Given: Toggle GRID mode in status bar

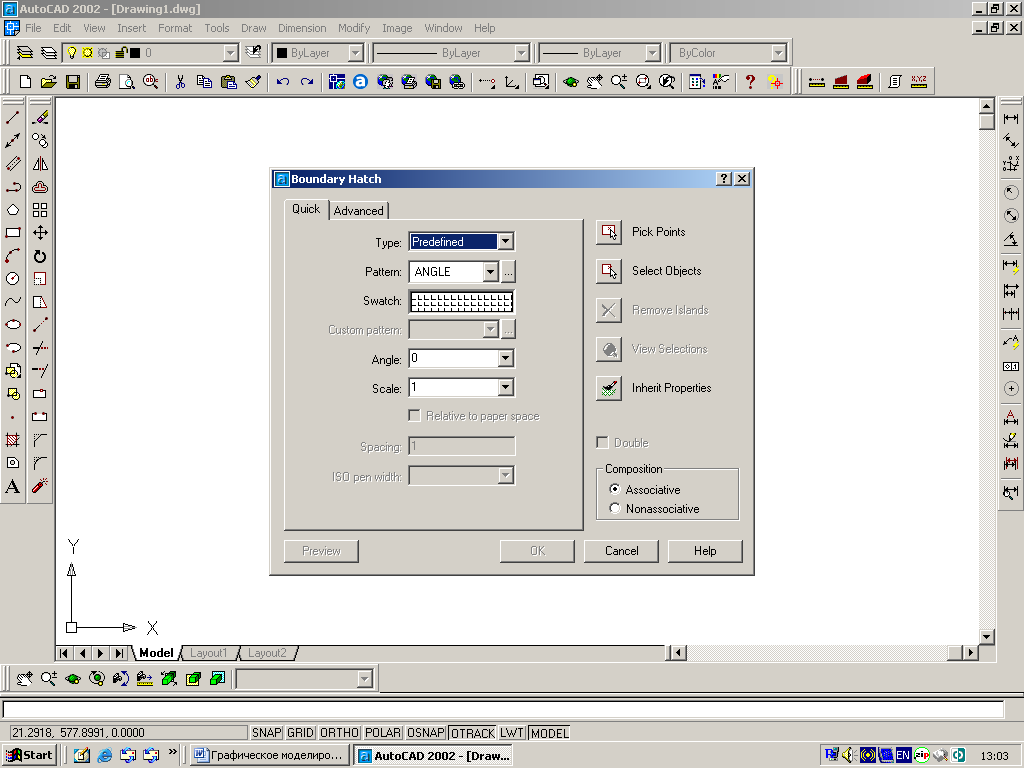Looking at the screenshot, I should pyautogui.click(x=300, y=733).
